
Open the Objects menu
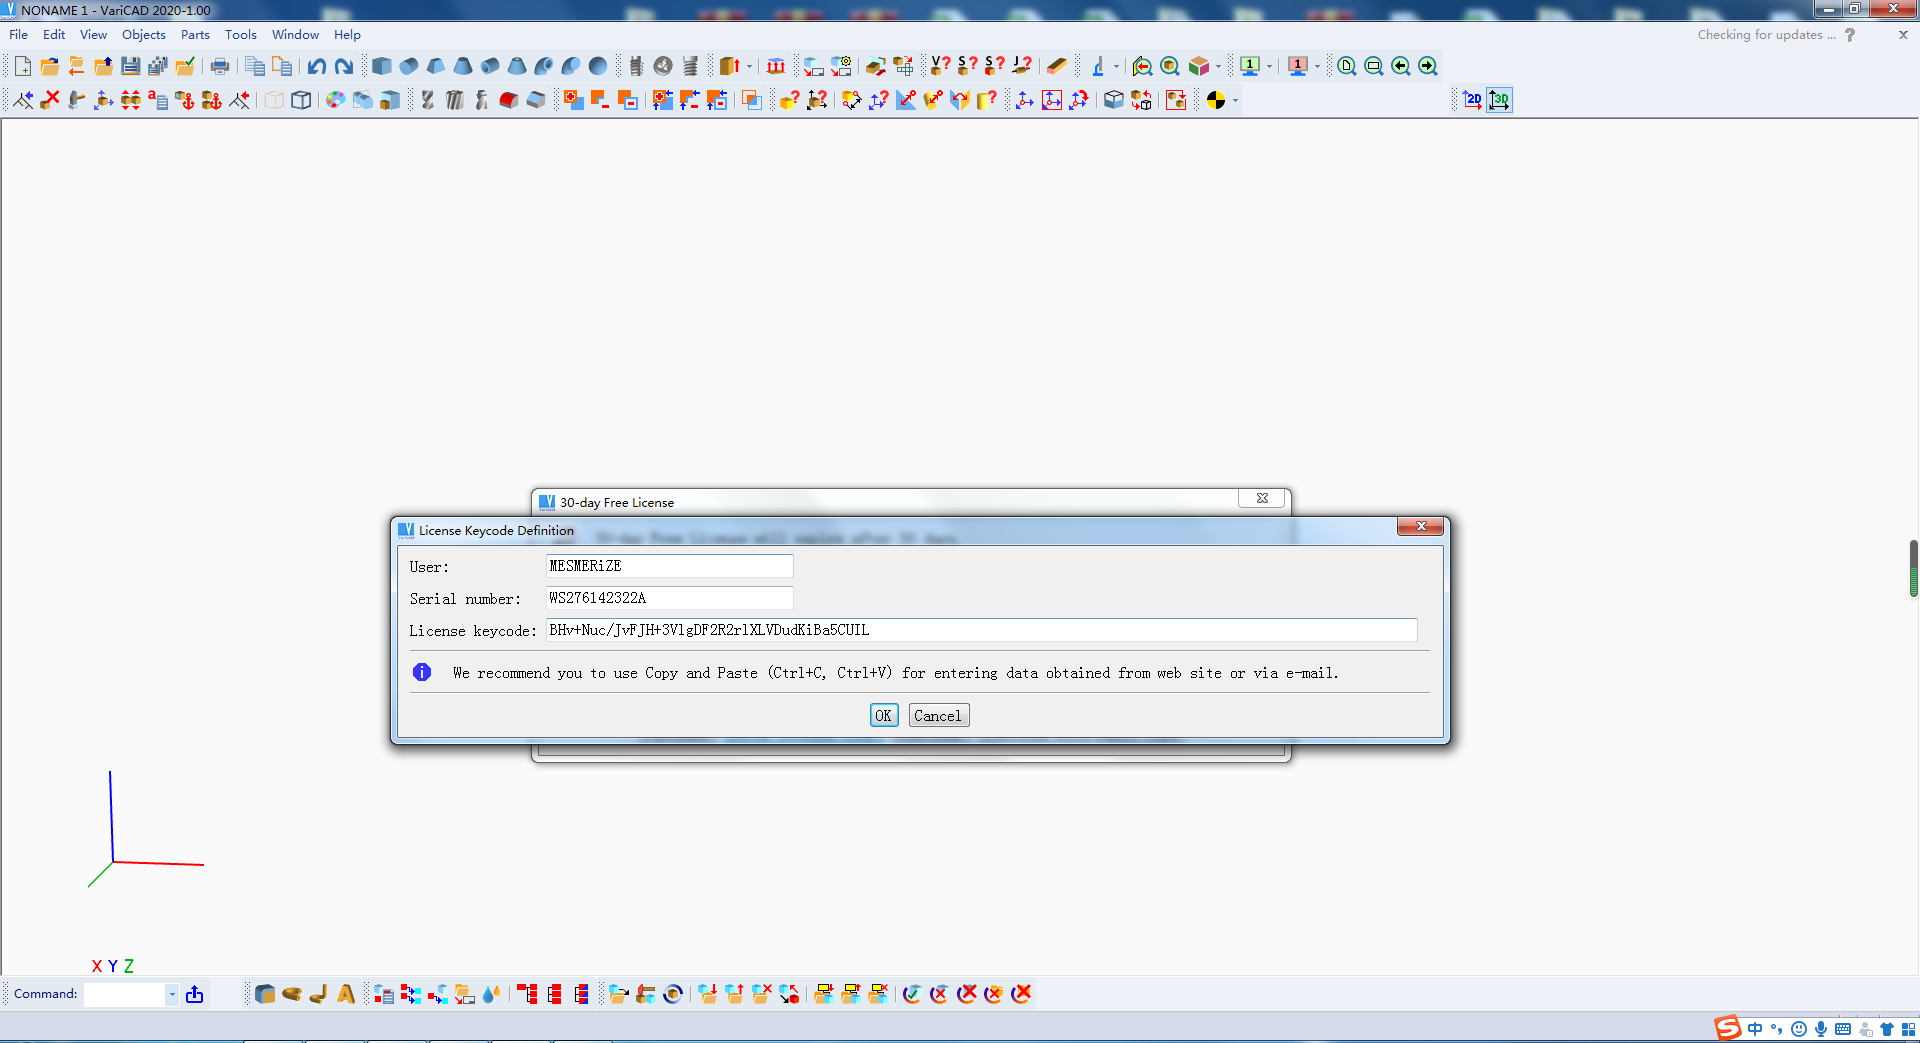pos(144,35)
